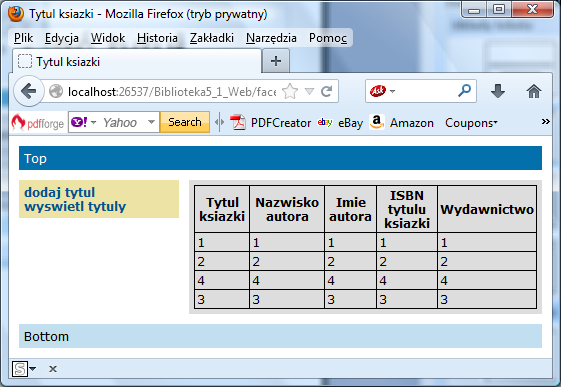Image resolution: width=561 pixels, height=387 pixels.
Task: Open the S icon dropdown arrow
Action: [33, 368]
